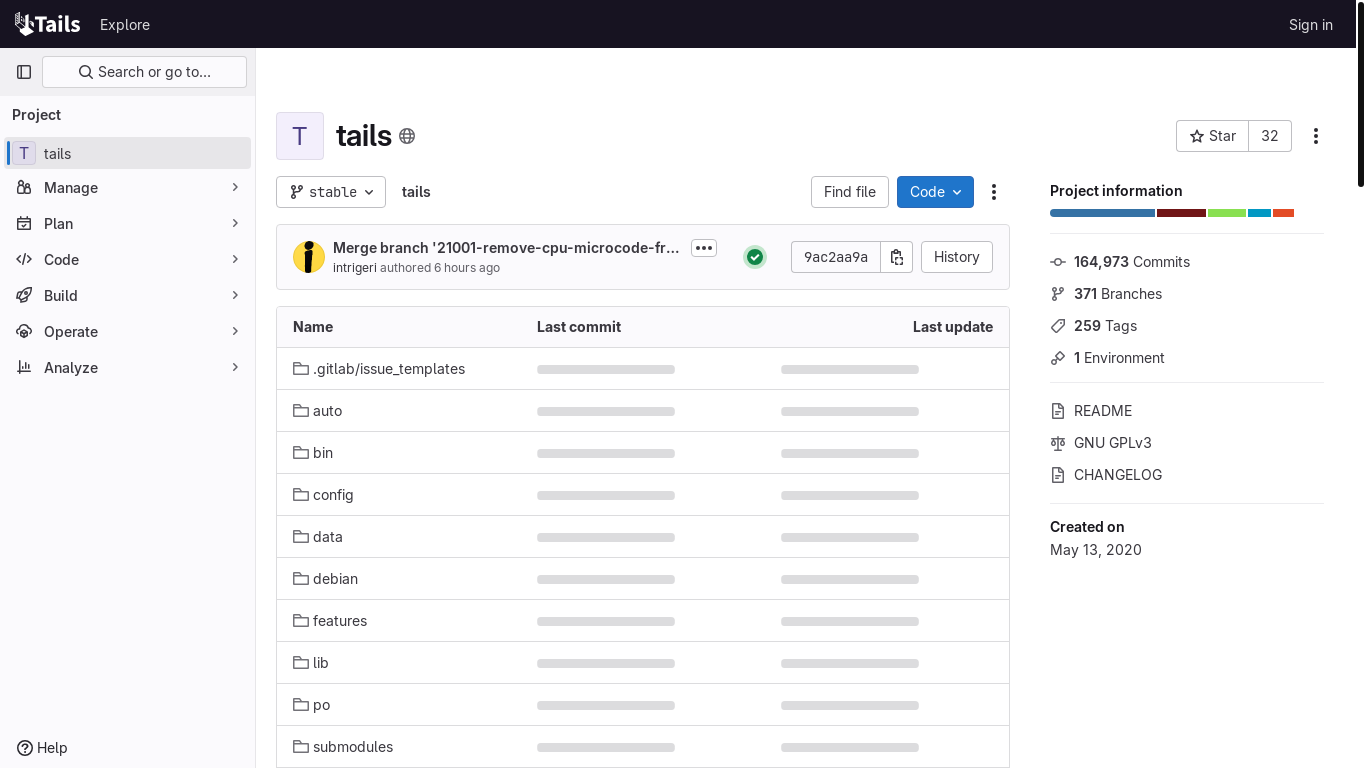The image size is (1366, 768).
Task: View the 164,973 Commits link
Action: pos(1132,262)
